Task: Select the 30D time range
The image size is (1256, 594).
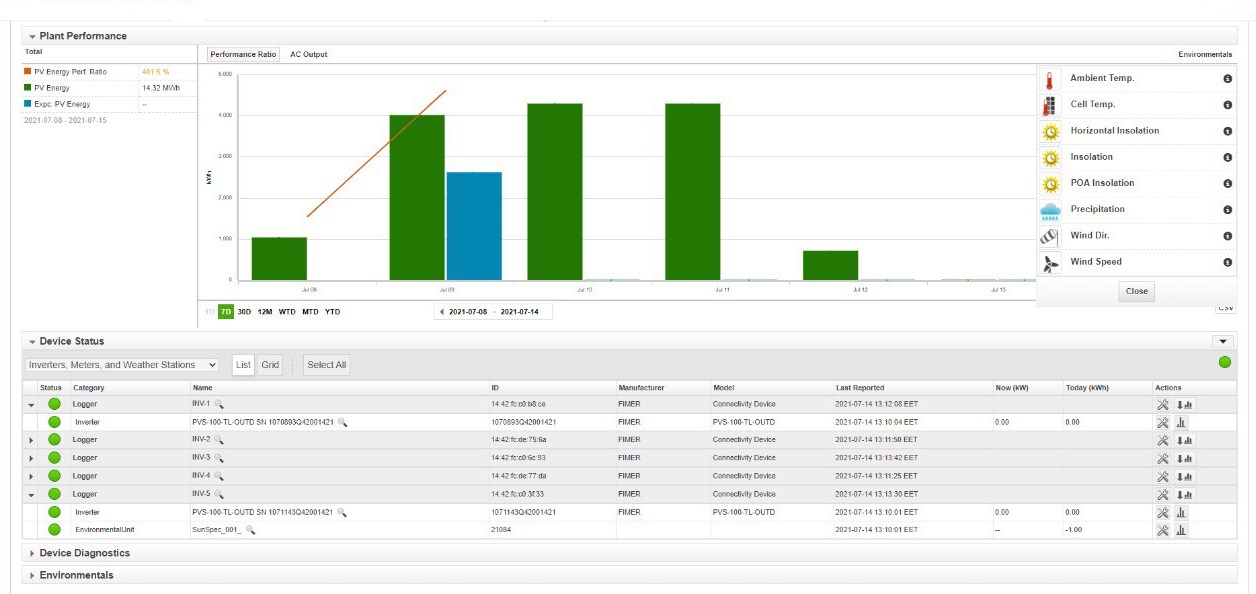Action: pos(244,312)
